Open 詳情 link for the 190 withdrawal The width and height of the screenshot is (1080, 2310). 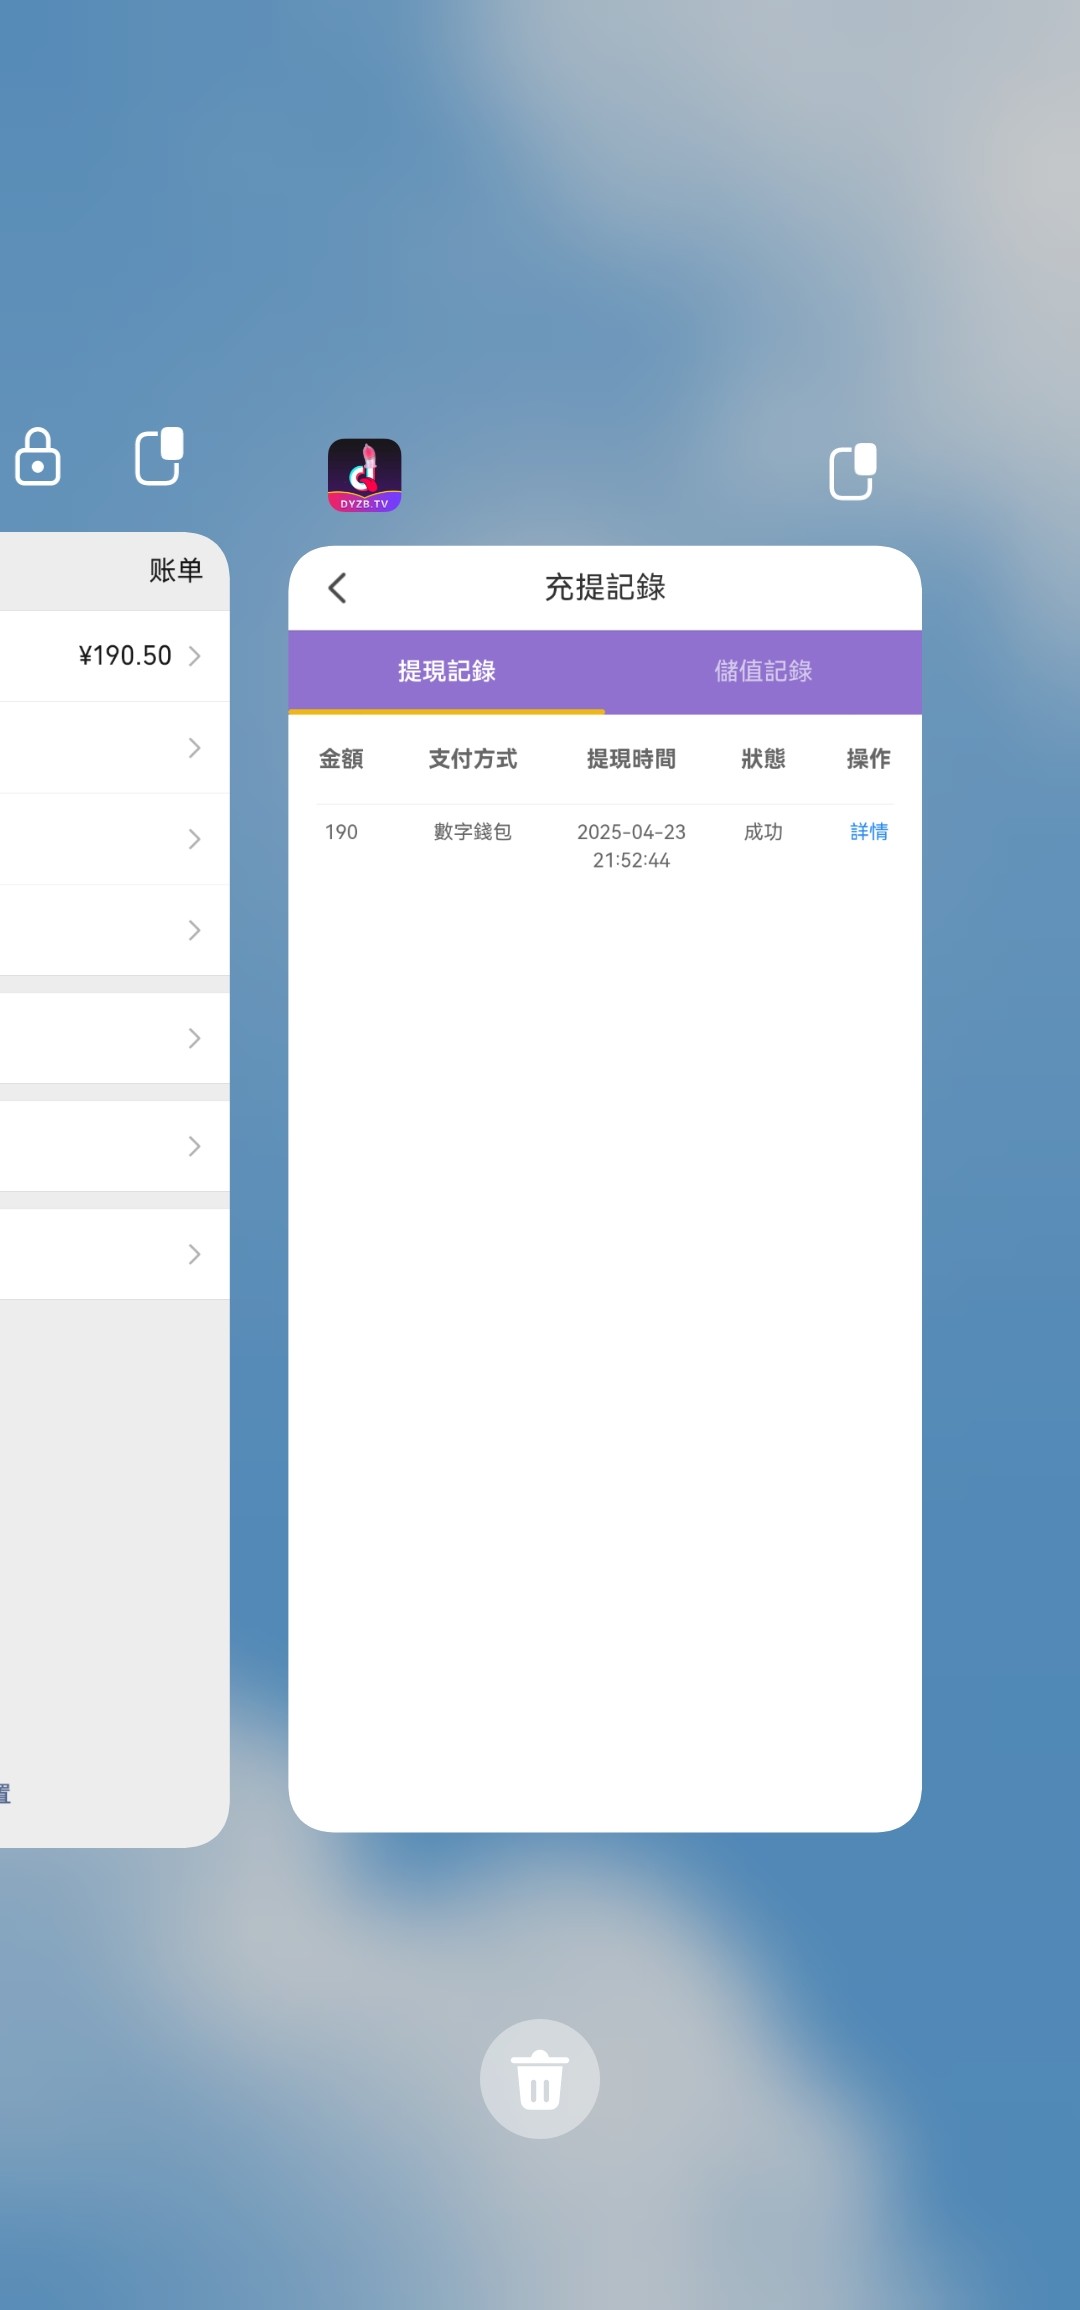[868, 832]
